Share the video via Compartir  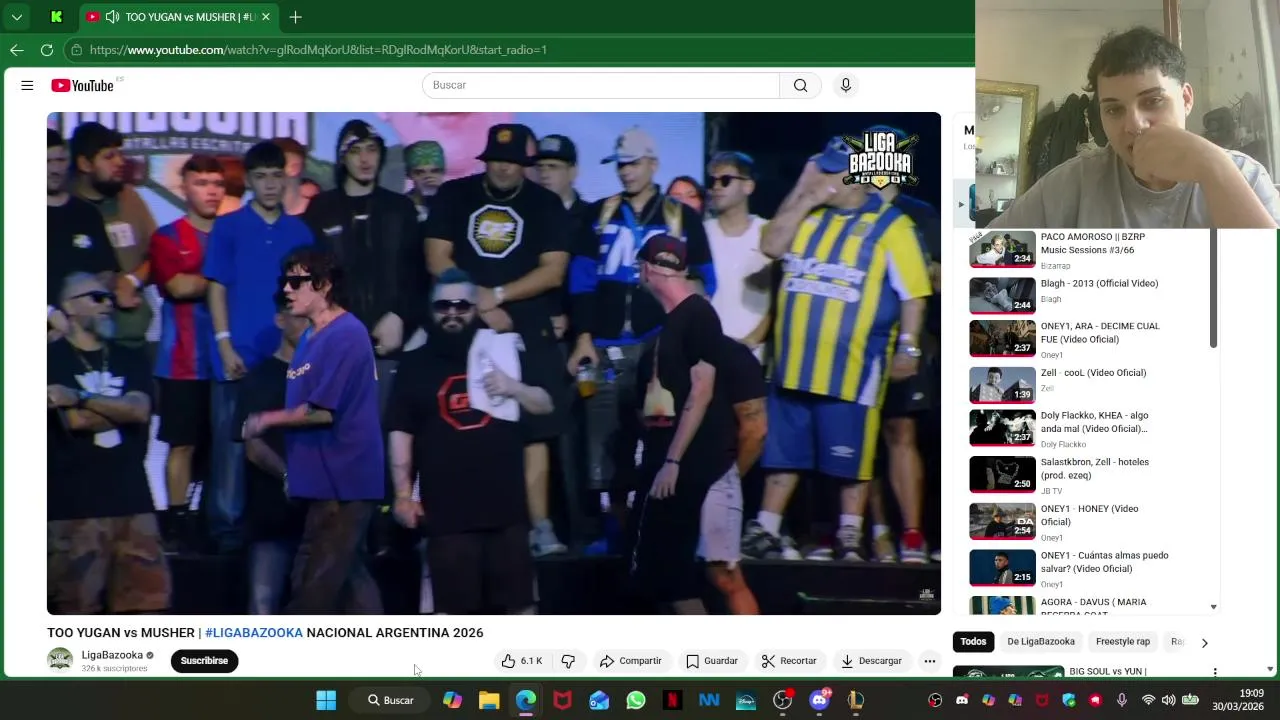point(630,661)
